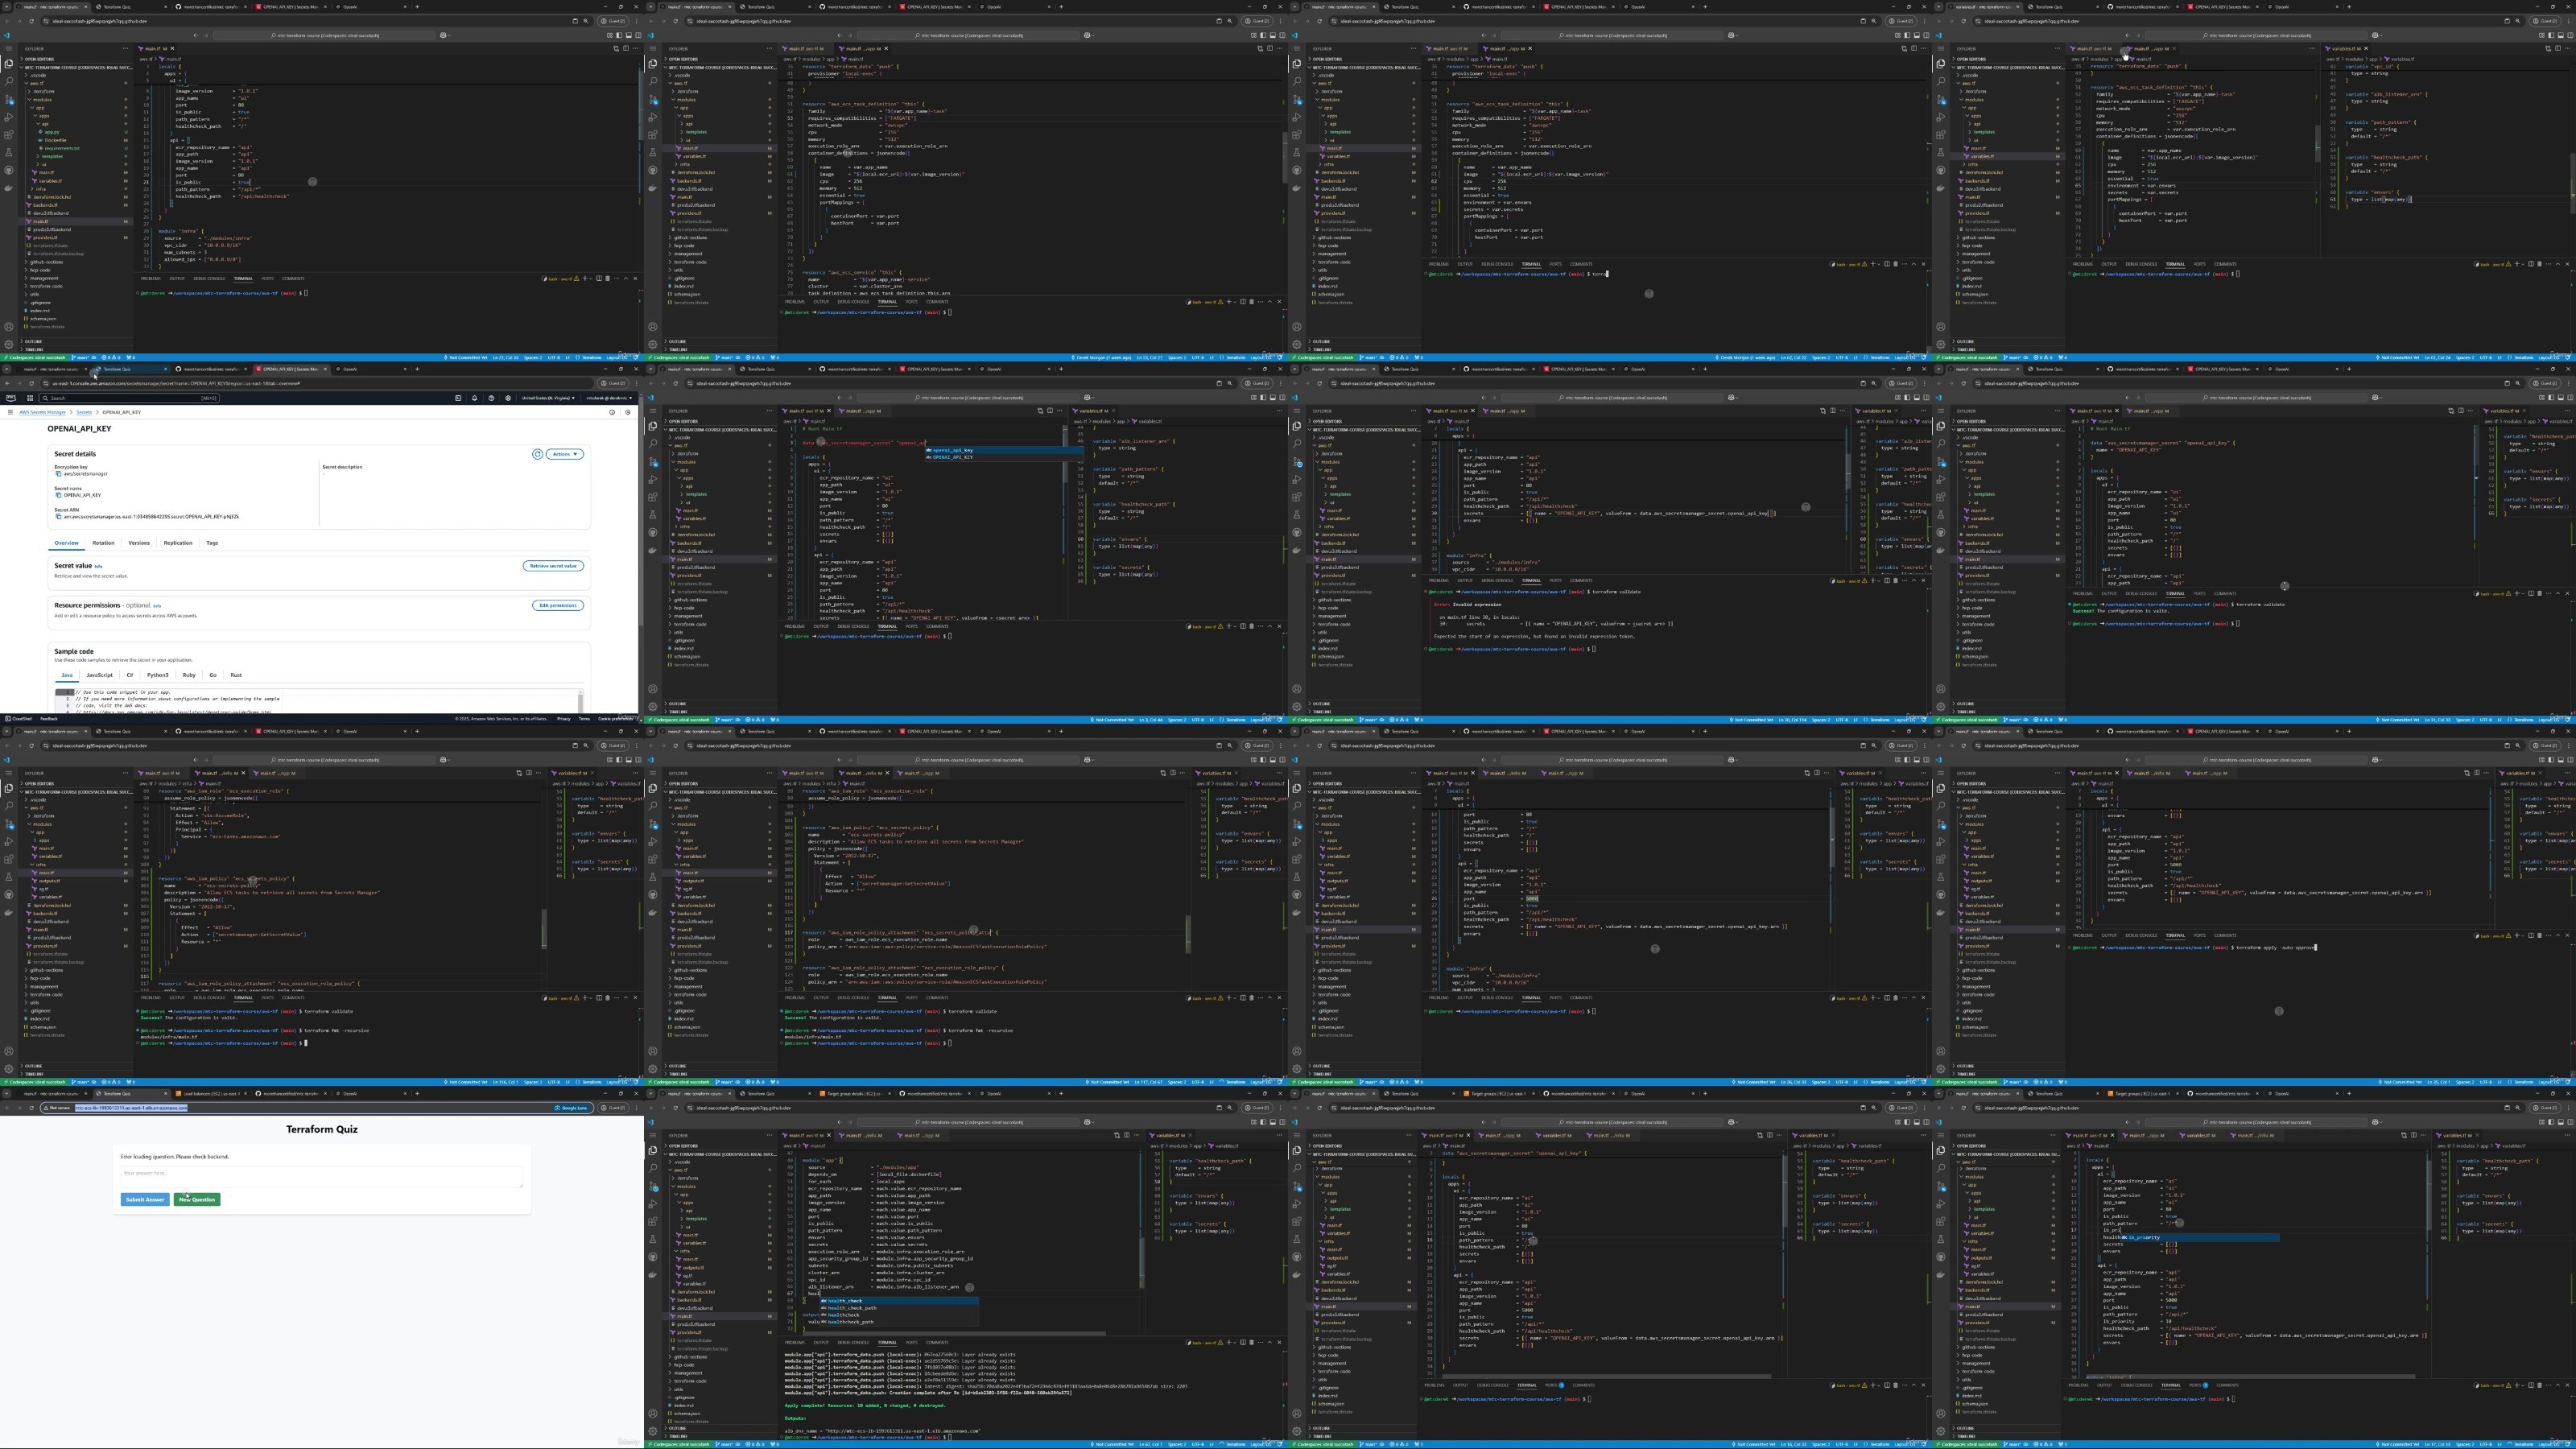Screen dimensions: 2576x1449
Task: Switch to Replication tab in Secrets Manager frame
Action: [x=178, y=543]
